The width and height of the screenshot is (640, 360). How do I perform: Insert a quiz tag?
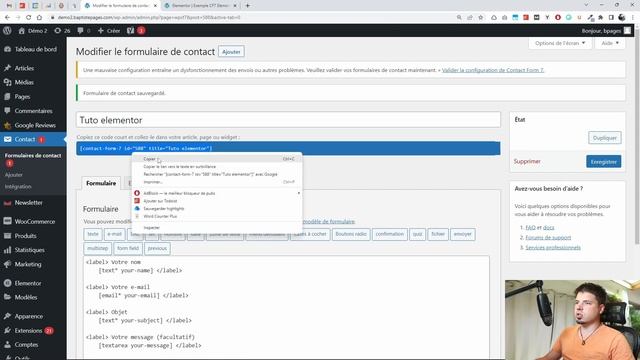[417, 234]
